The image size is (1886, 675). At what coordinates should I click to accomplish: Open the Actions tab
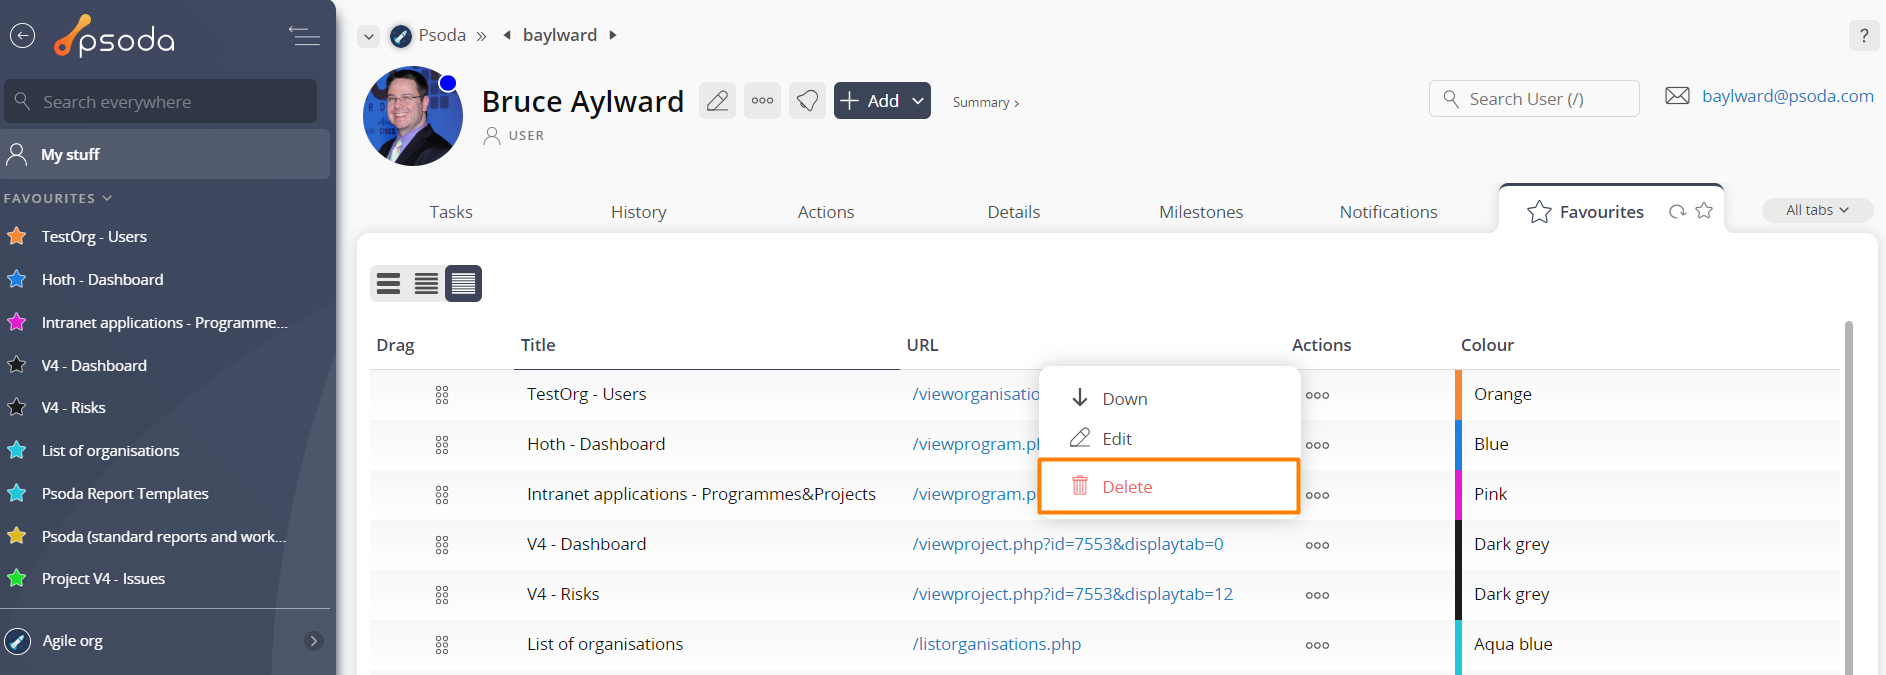coord(826,212)
